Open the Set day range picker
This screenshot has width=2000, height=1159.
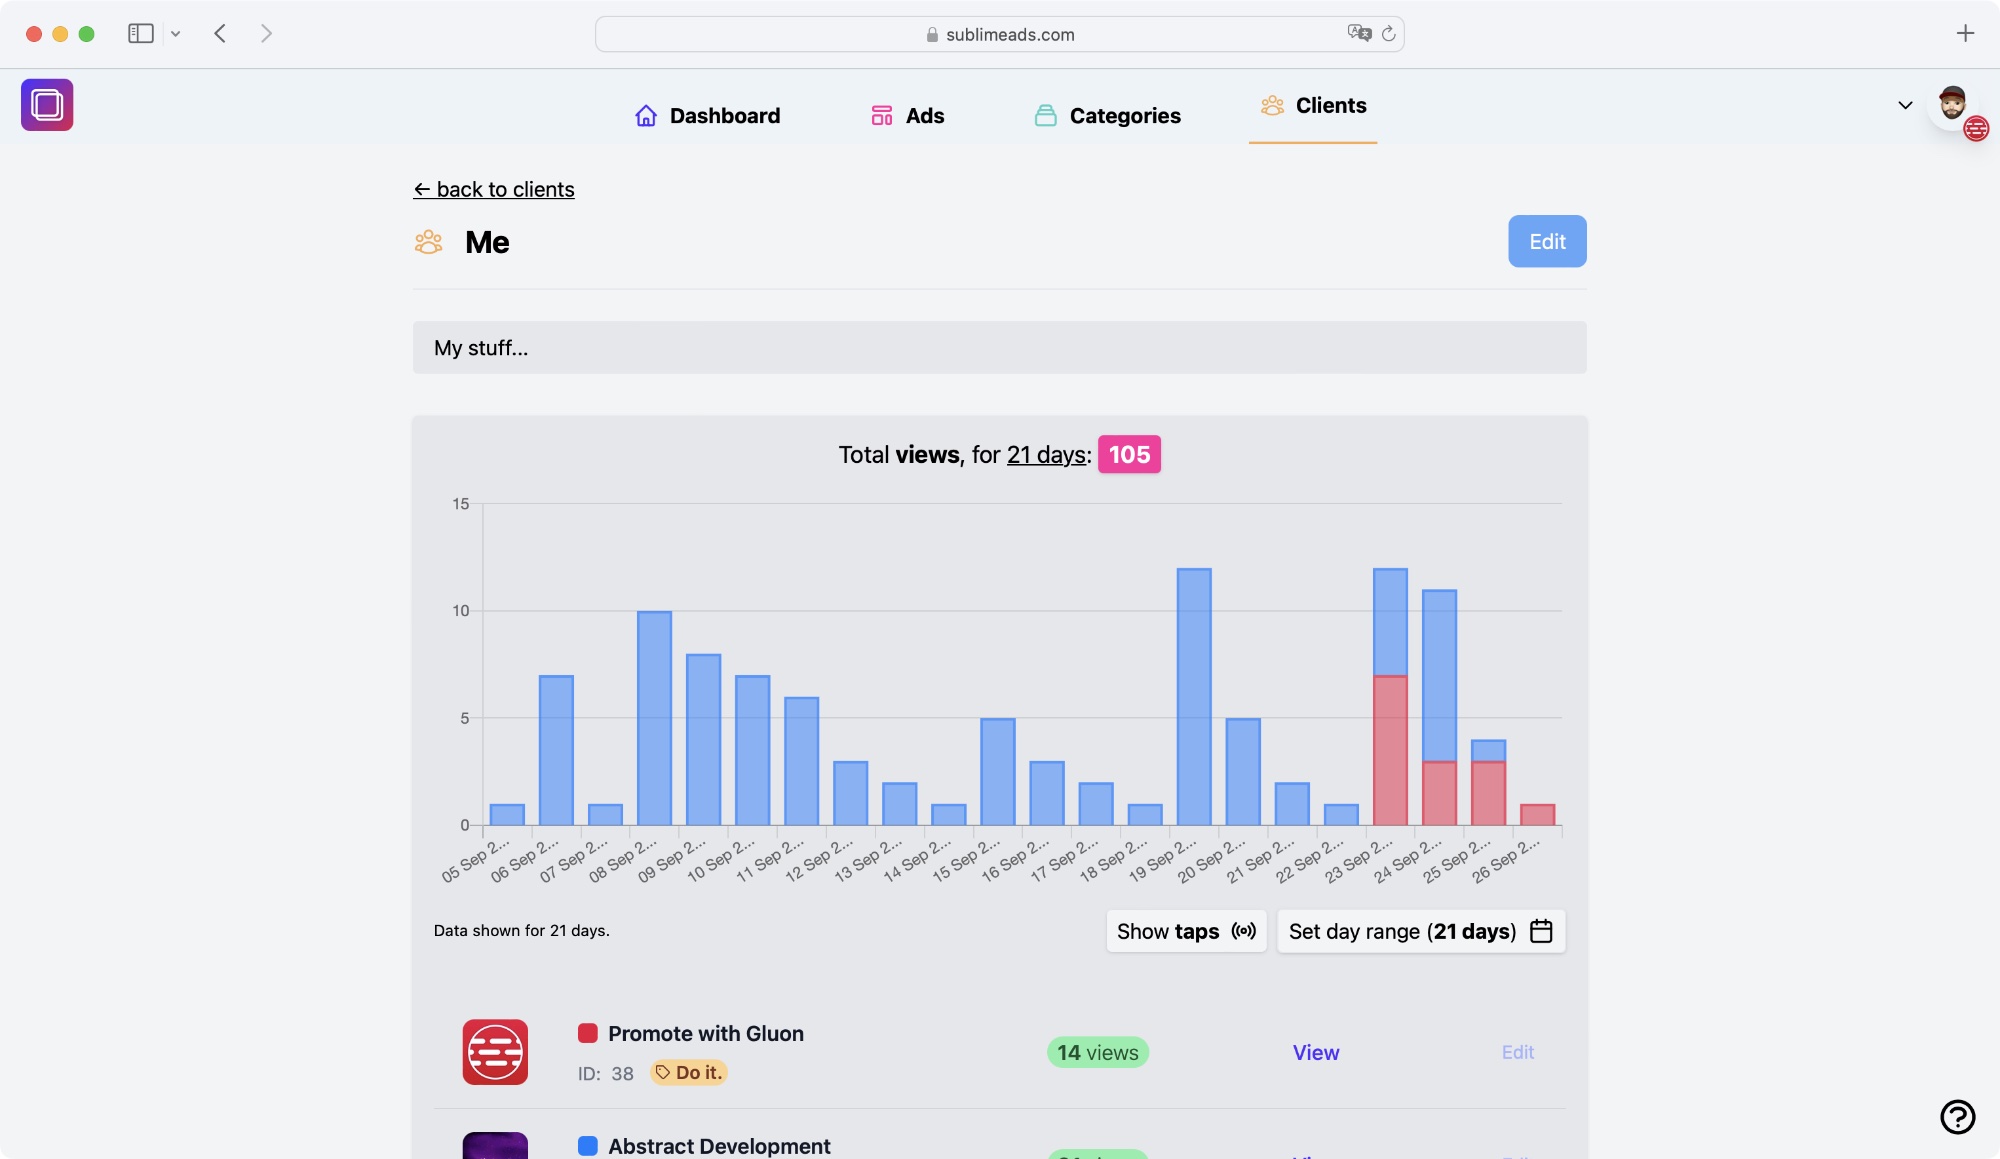click(1421, 931)
